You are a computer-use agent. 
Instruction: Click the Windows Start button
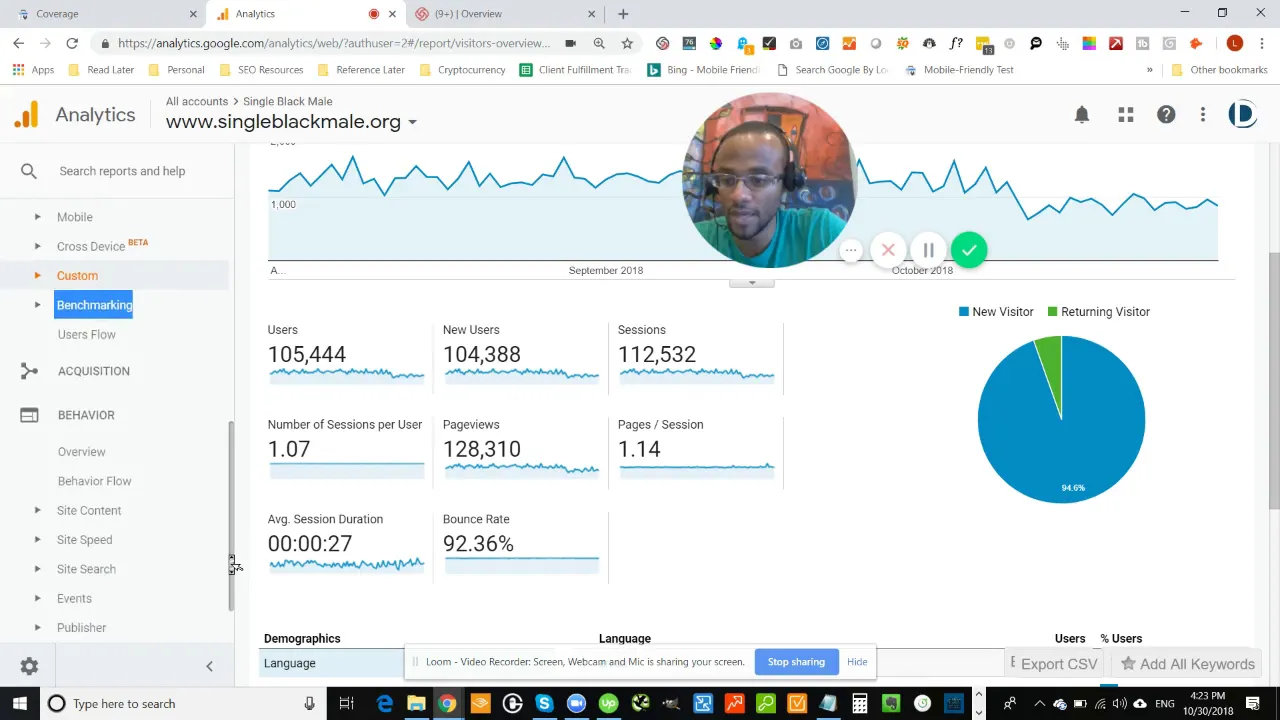tap(19, 704)
